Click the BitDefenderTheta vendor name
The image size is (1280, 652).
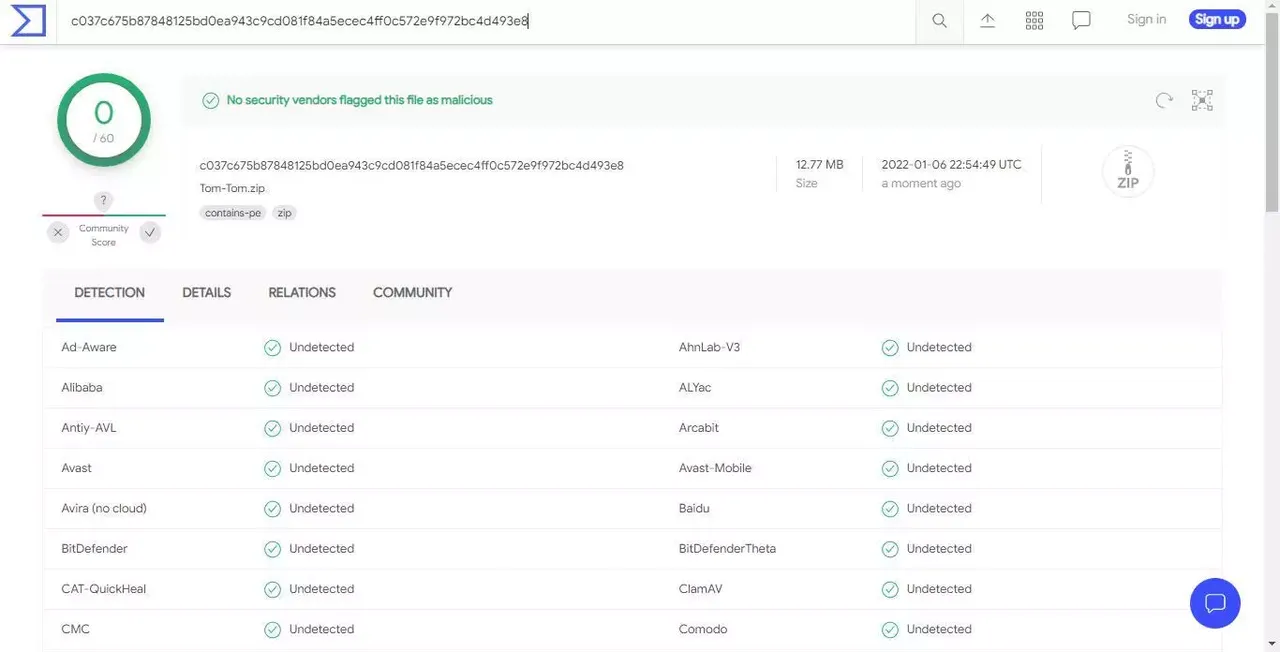click(x=727, y=549)
